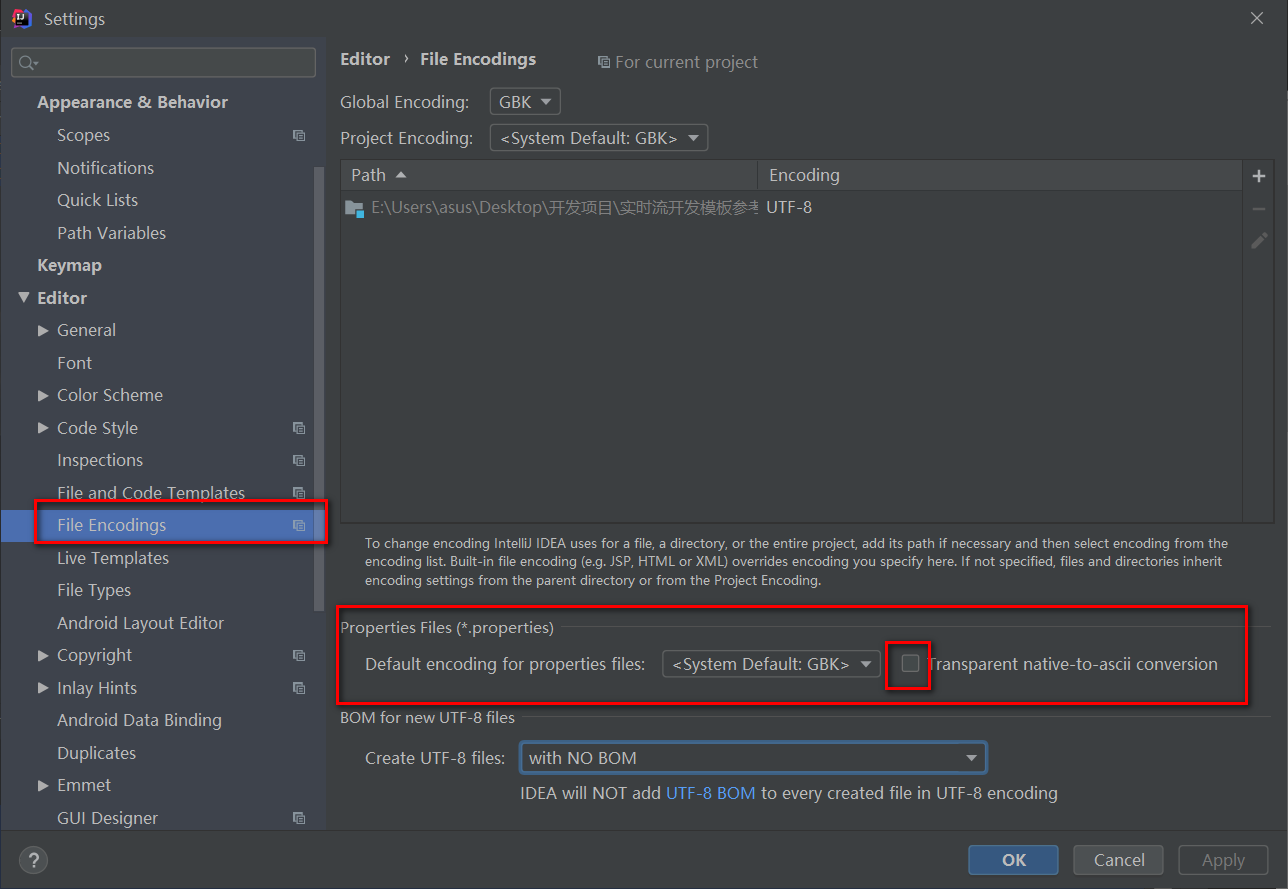Click the project-level icon beside Code Style
1288x889 pixels.
(x=298, y=428)
